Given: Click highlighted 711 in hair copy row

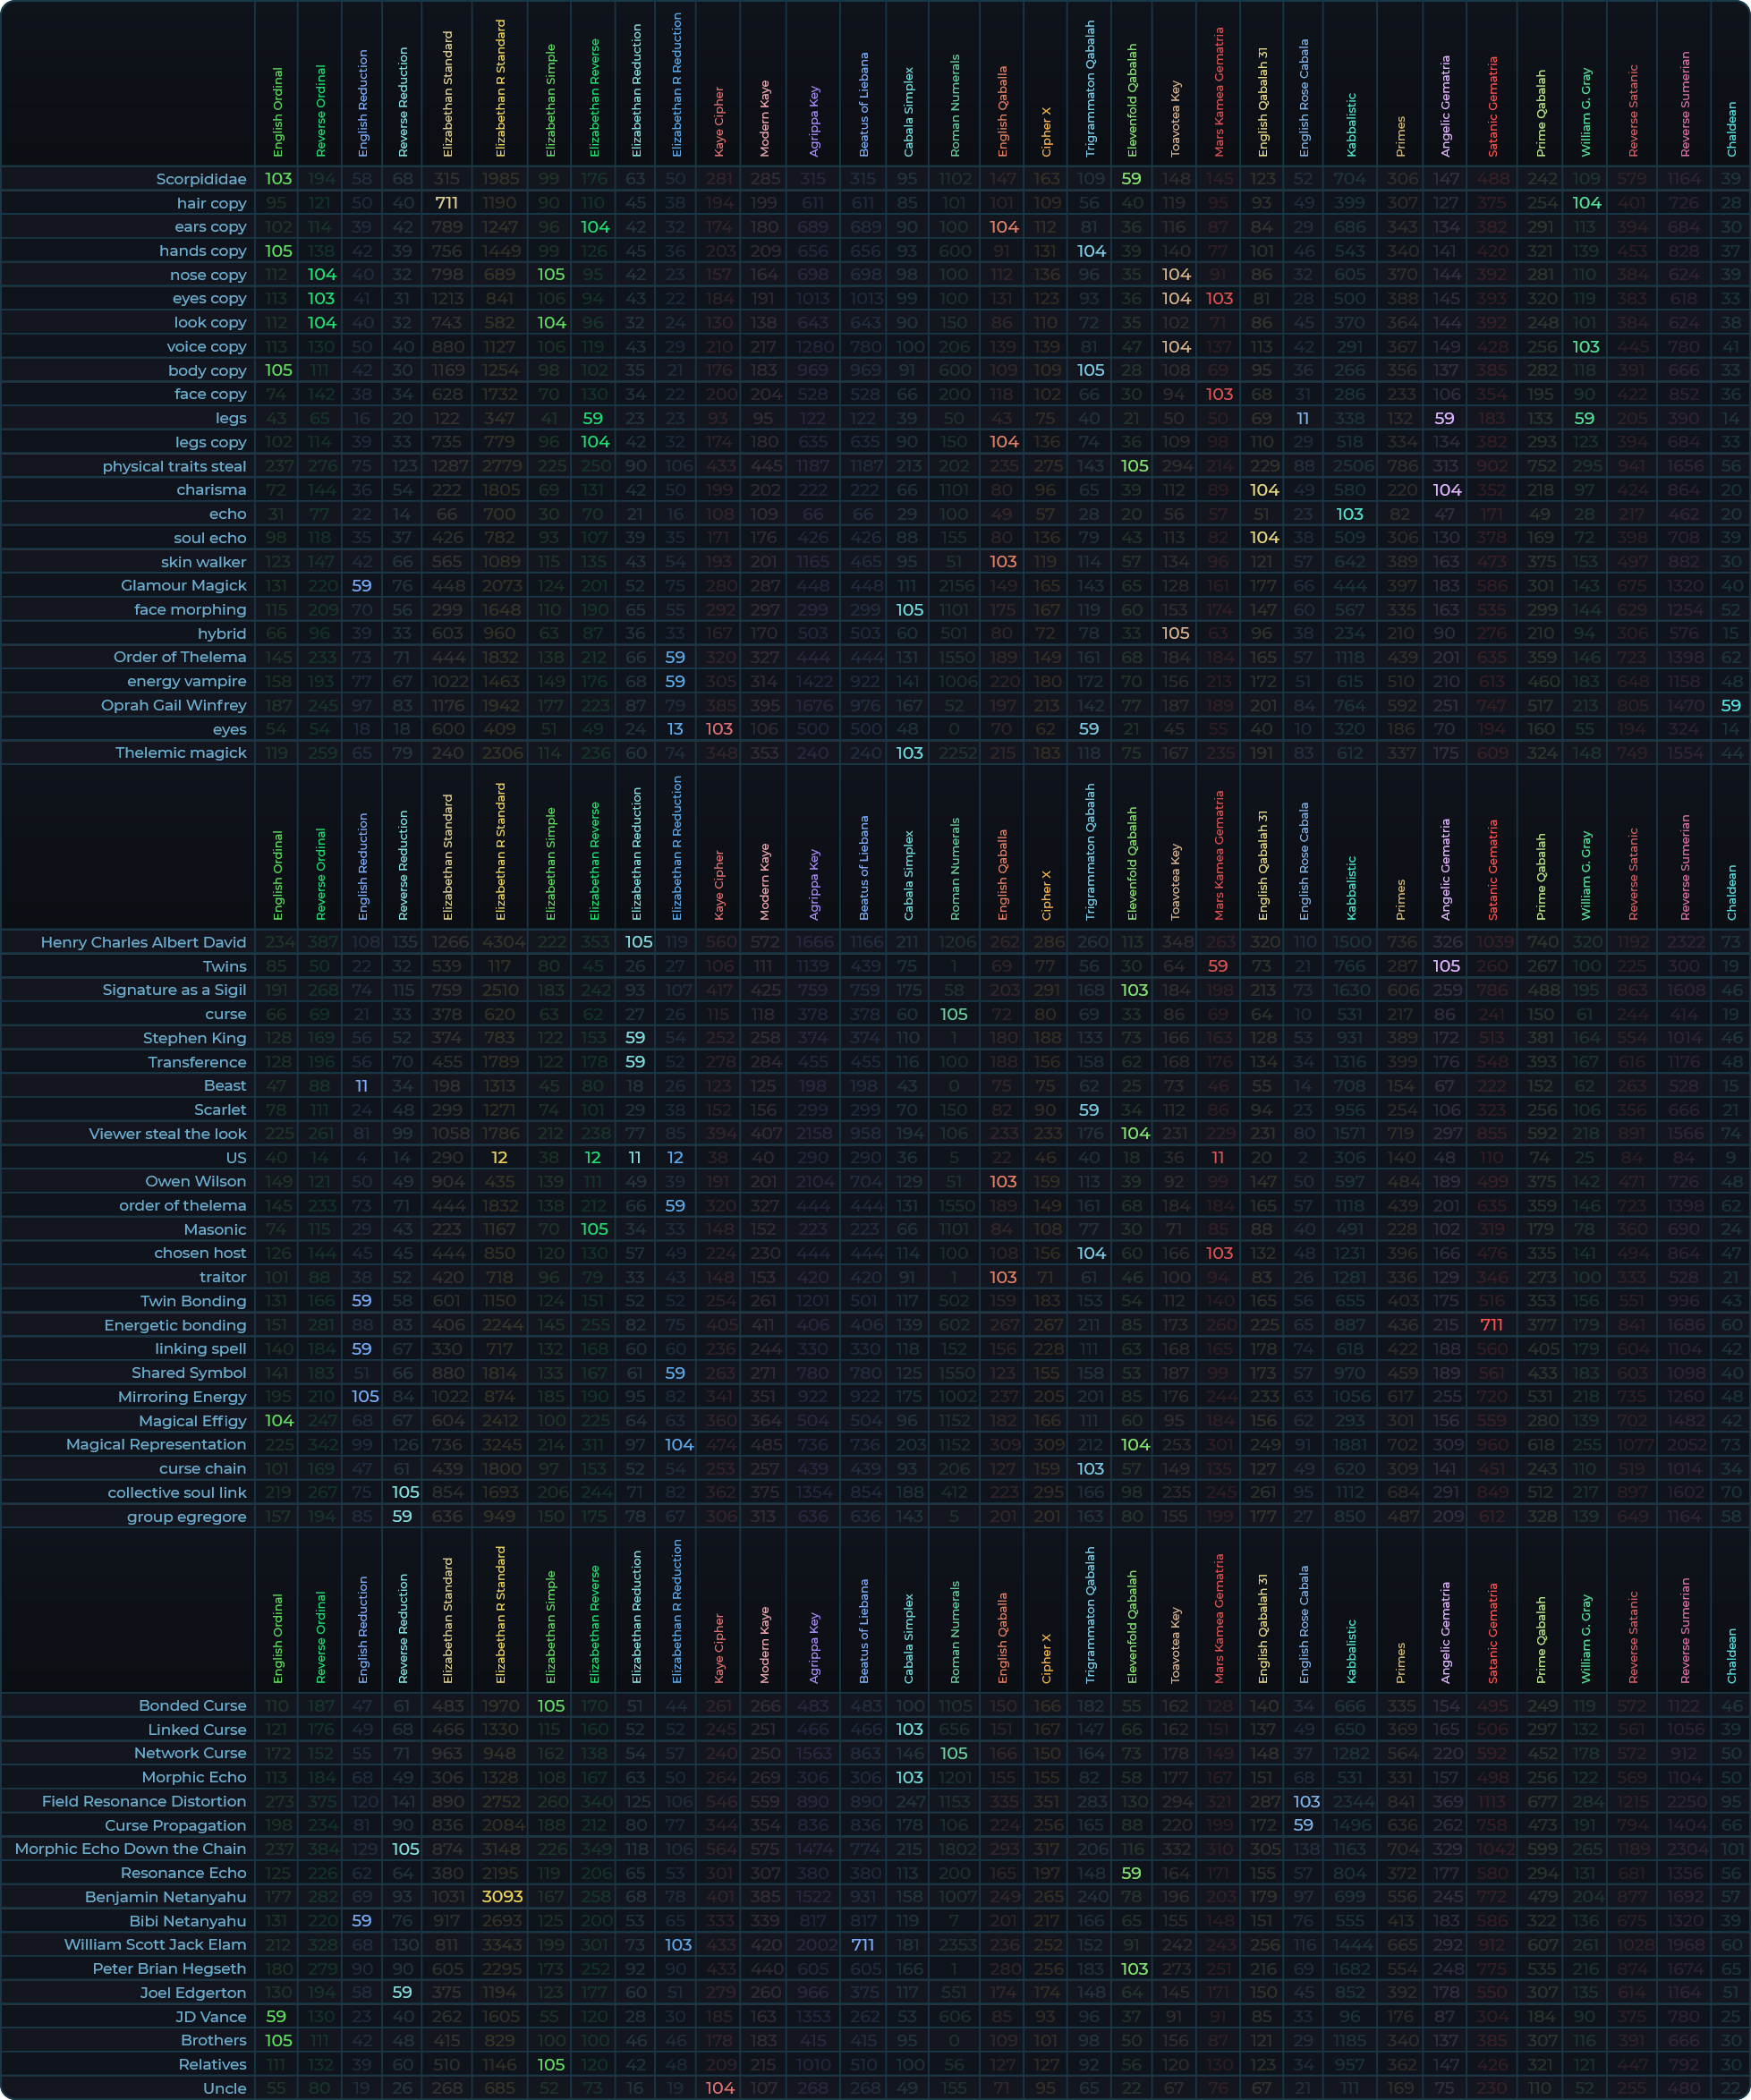Looking at the screenshot, I should (447, 203).
